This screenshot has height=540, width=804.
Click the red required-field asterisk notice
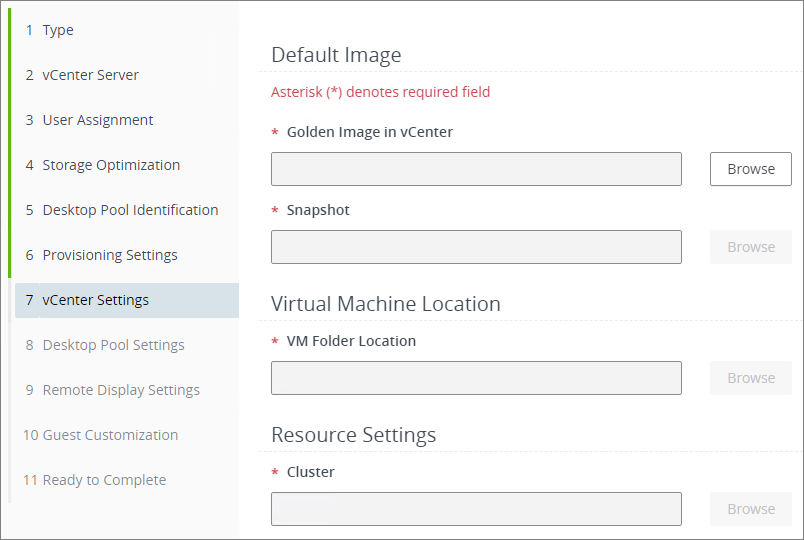click(x=380, y=92)
